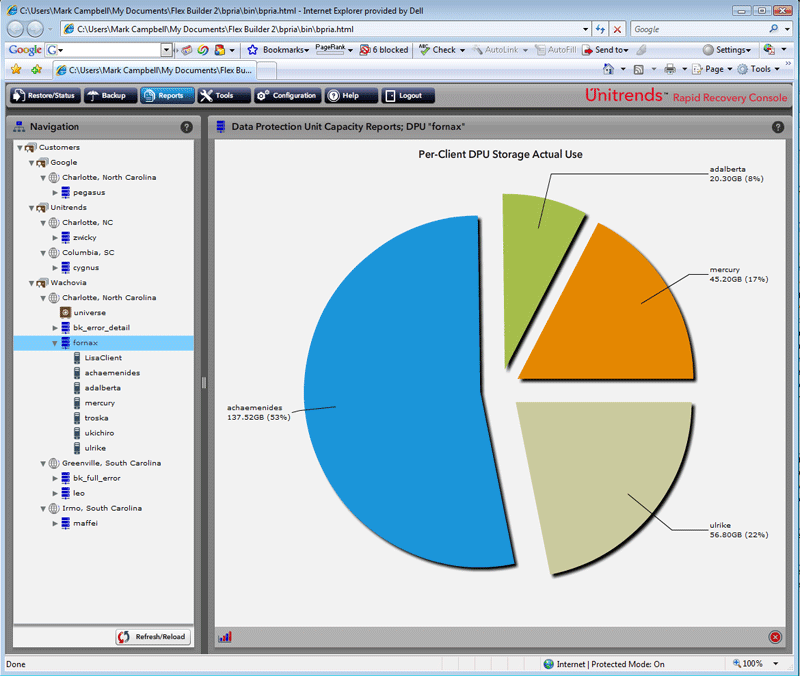Click the Logout button
800x676 pixels.
(408, 95)
